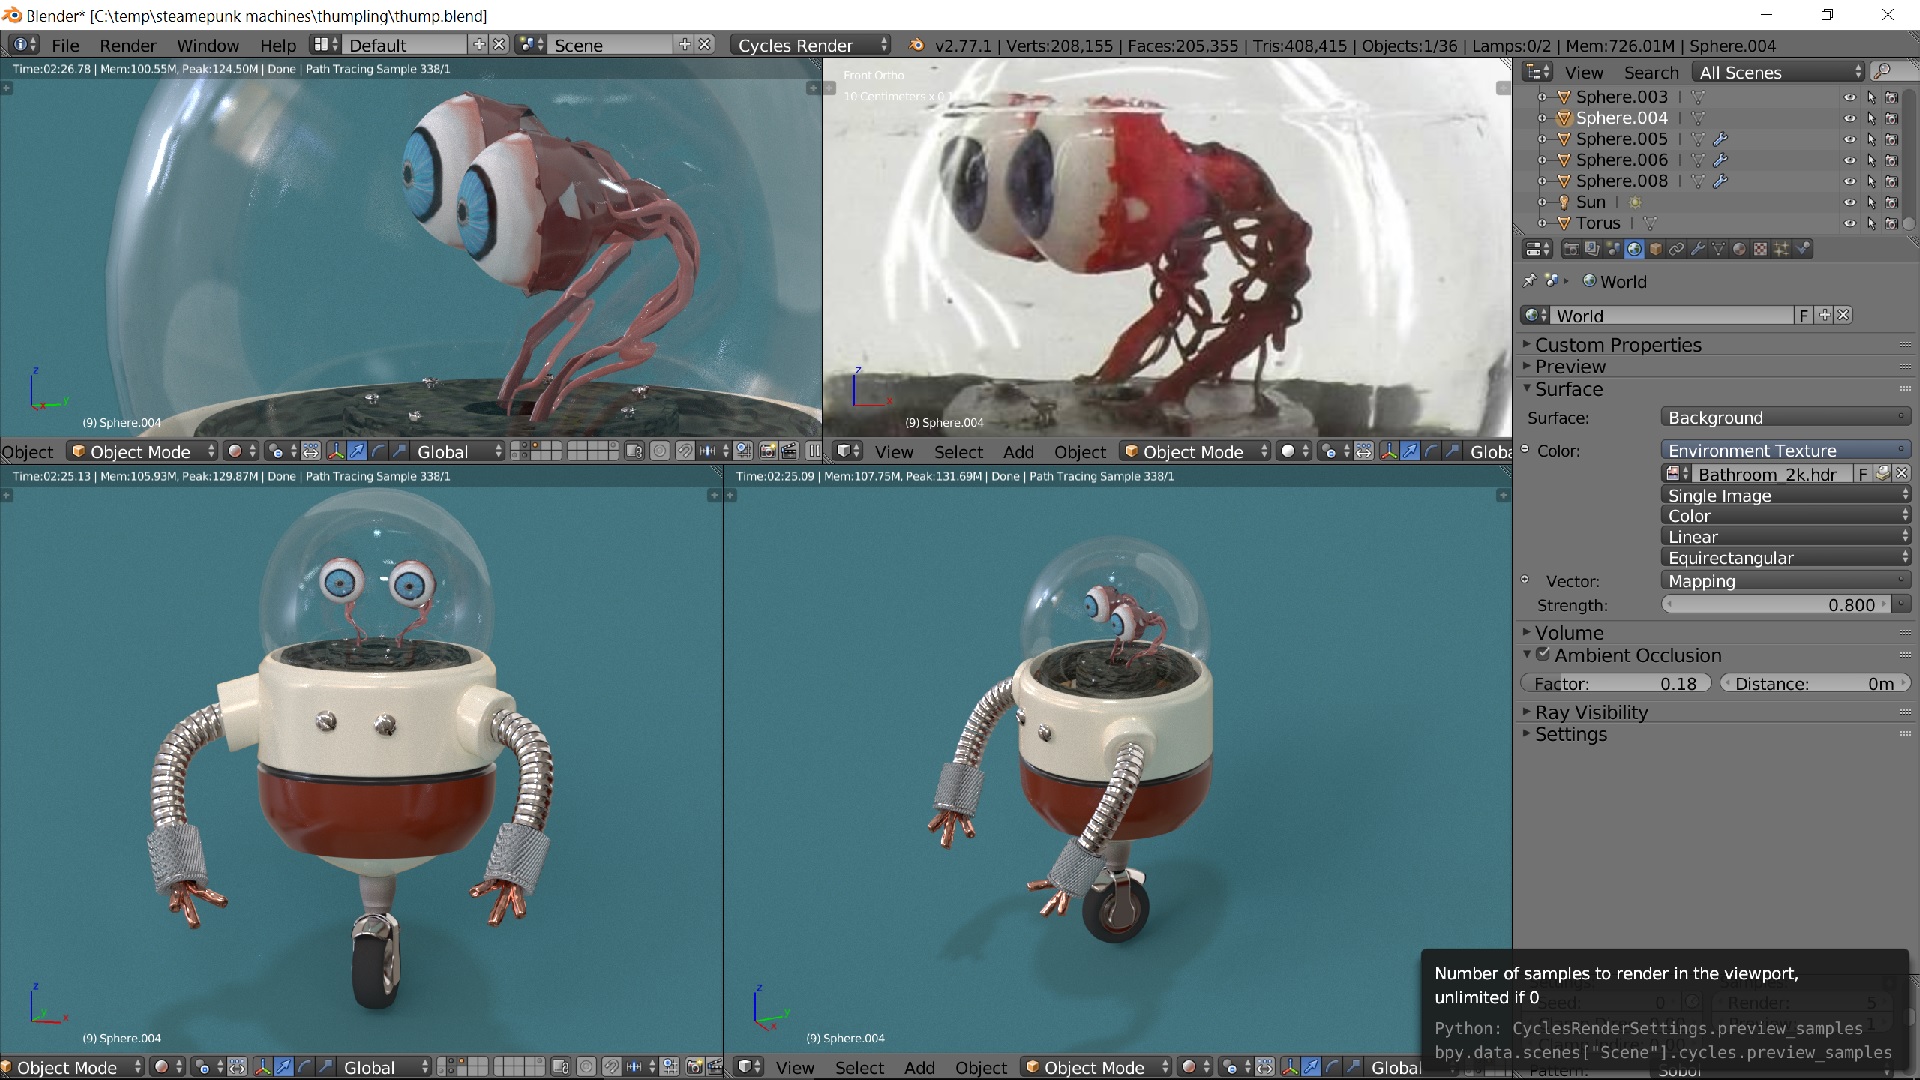Screen dimensions: 1920x1080
Task: Open outliner editor type selector icon
Action: pos(1537,72)
